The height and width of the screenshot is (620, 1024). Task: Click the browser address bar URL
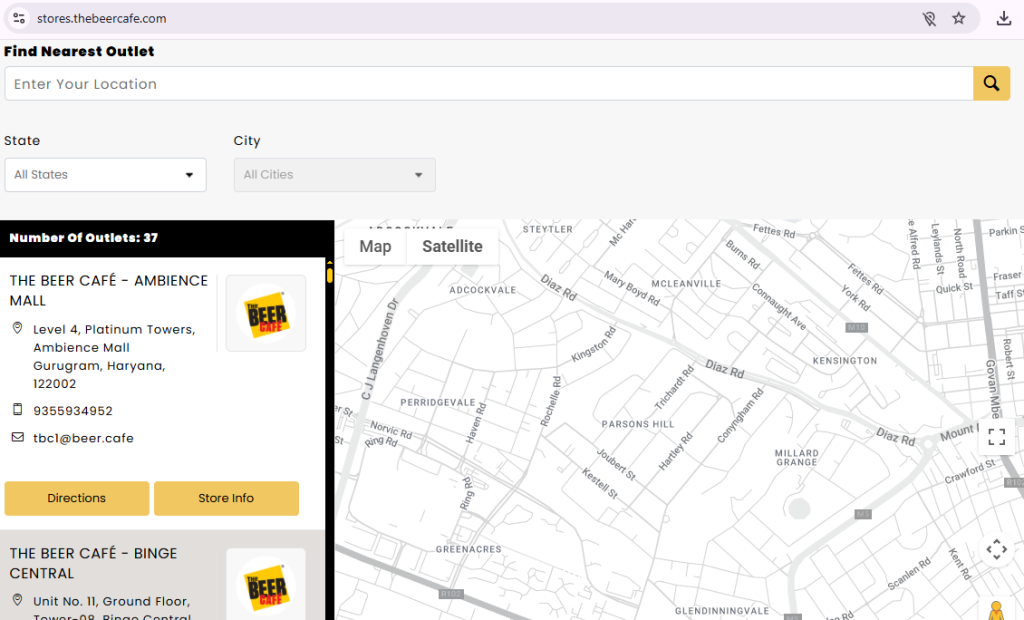102,18
